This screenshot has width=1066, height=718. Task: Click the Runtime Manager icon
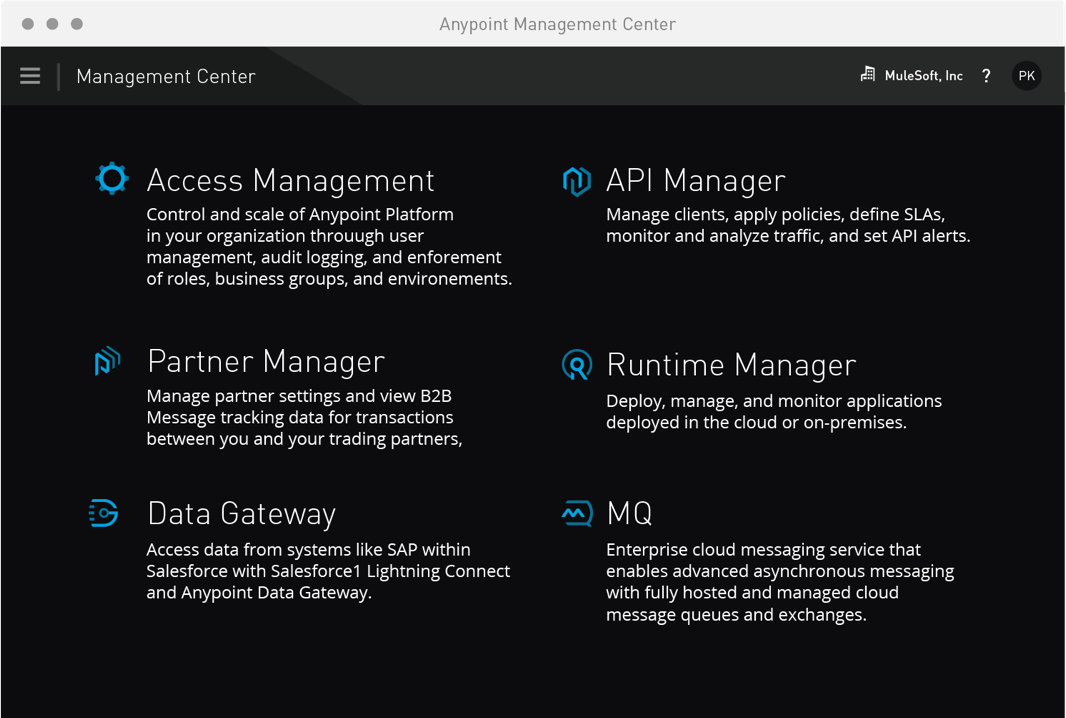pyautogui.click(x=576, y=364)
